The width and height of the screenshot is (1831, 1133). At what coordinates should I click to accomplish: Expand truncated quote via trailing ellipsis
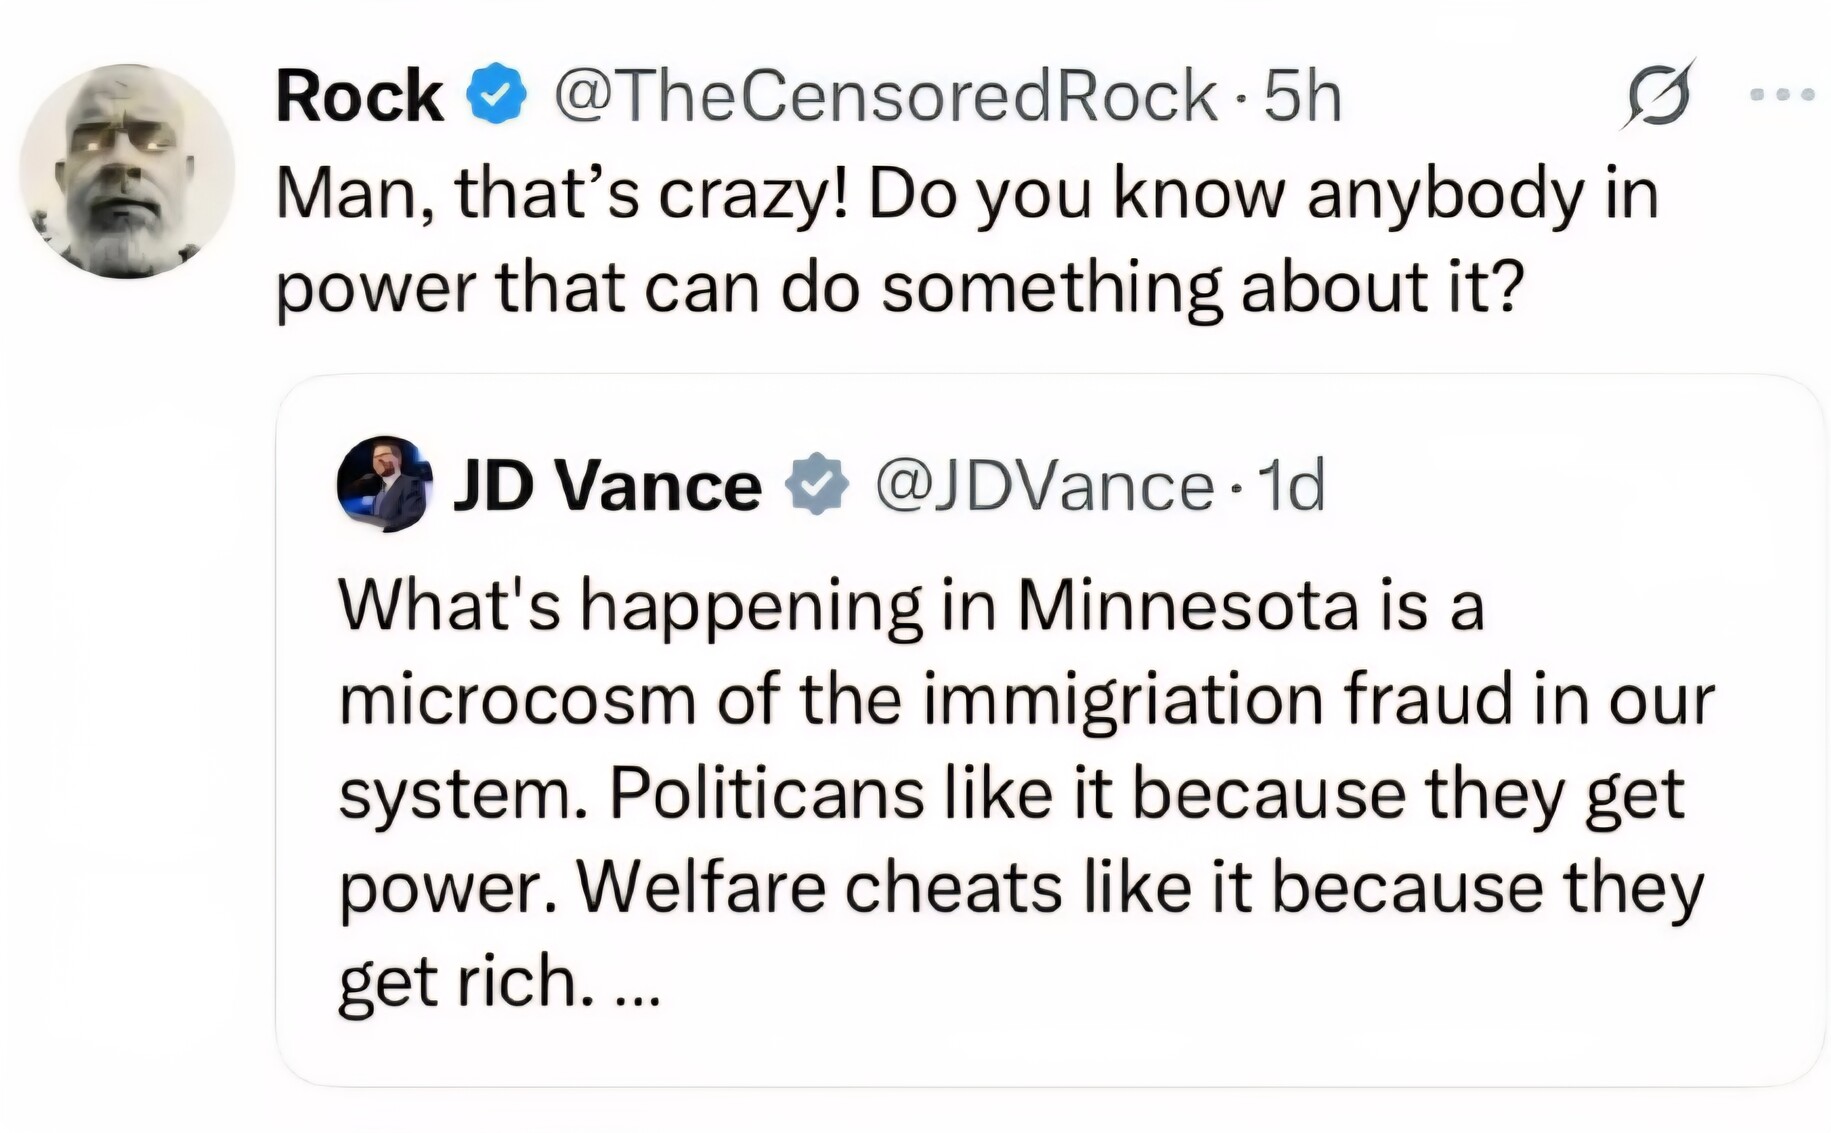pyautogui.click(x=634, y=984)
